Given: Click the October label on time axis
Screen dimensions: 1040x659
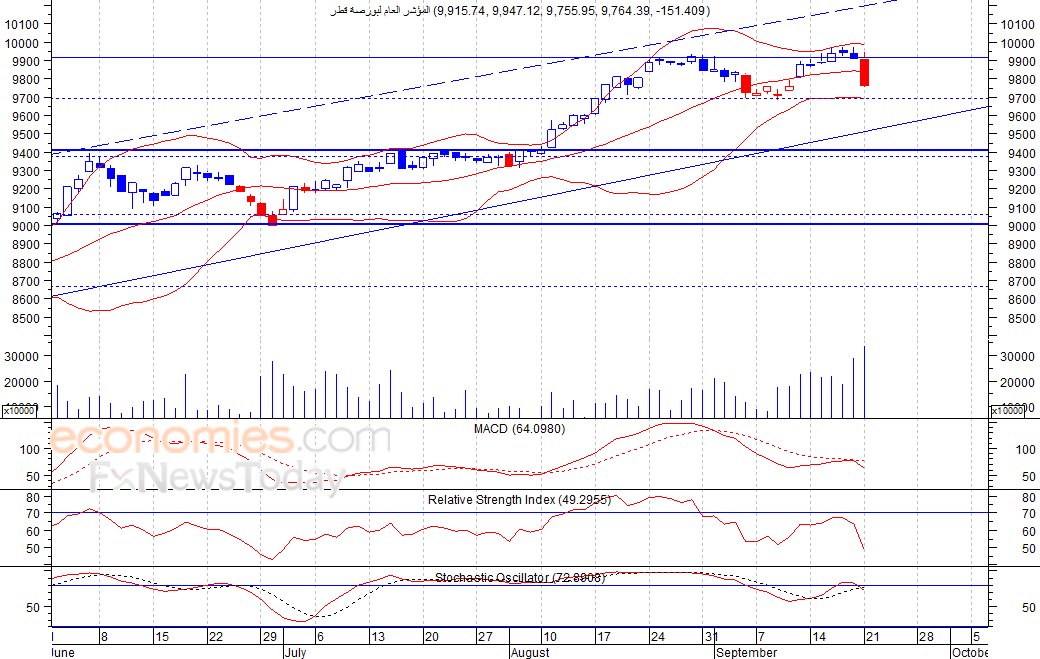Looking at the screenshot, I should 970,652.
